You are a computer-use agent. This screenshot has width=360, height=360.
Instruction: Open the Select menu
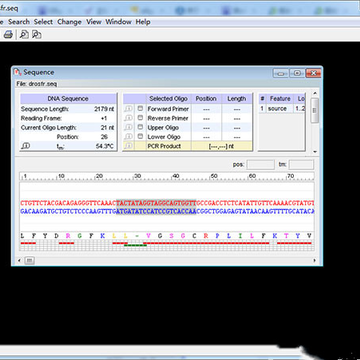coord(43,22)
